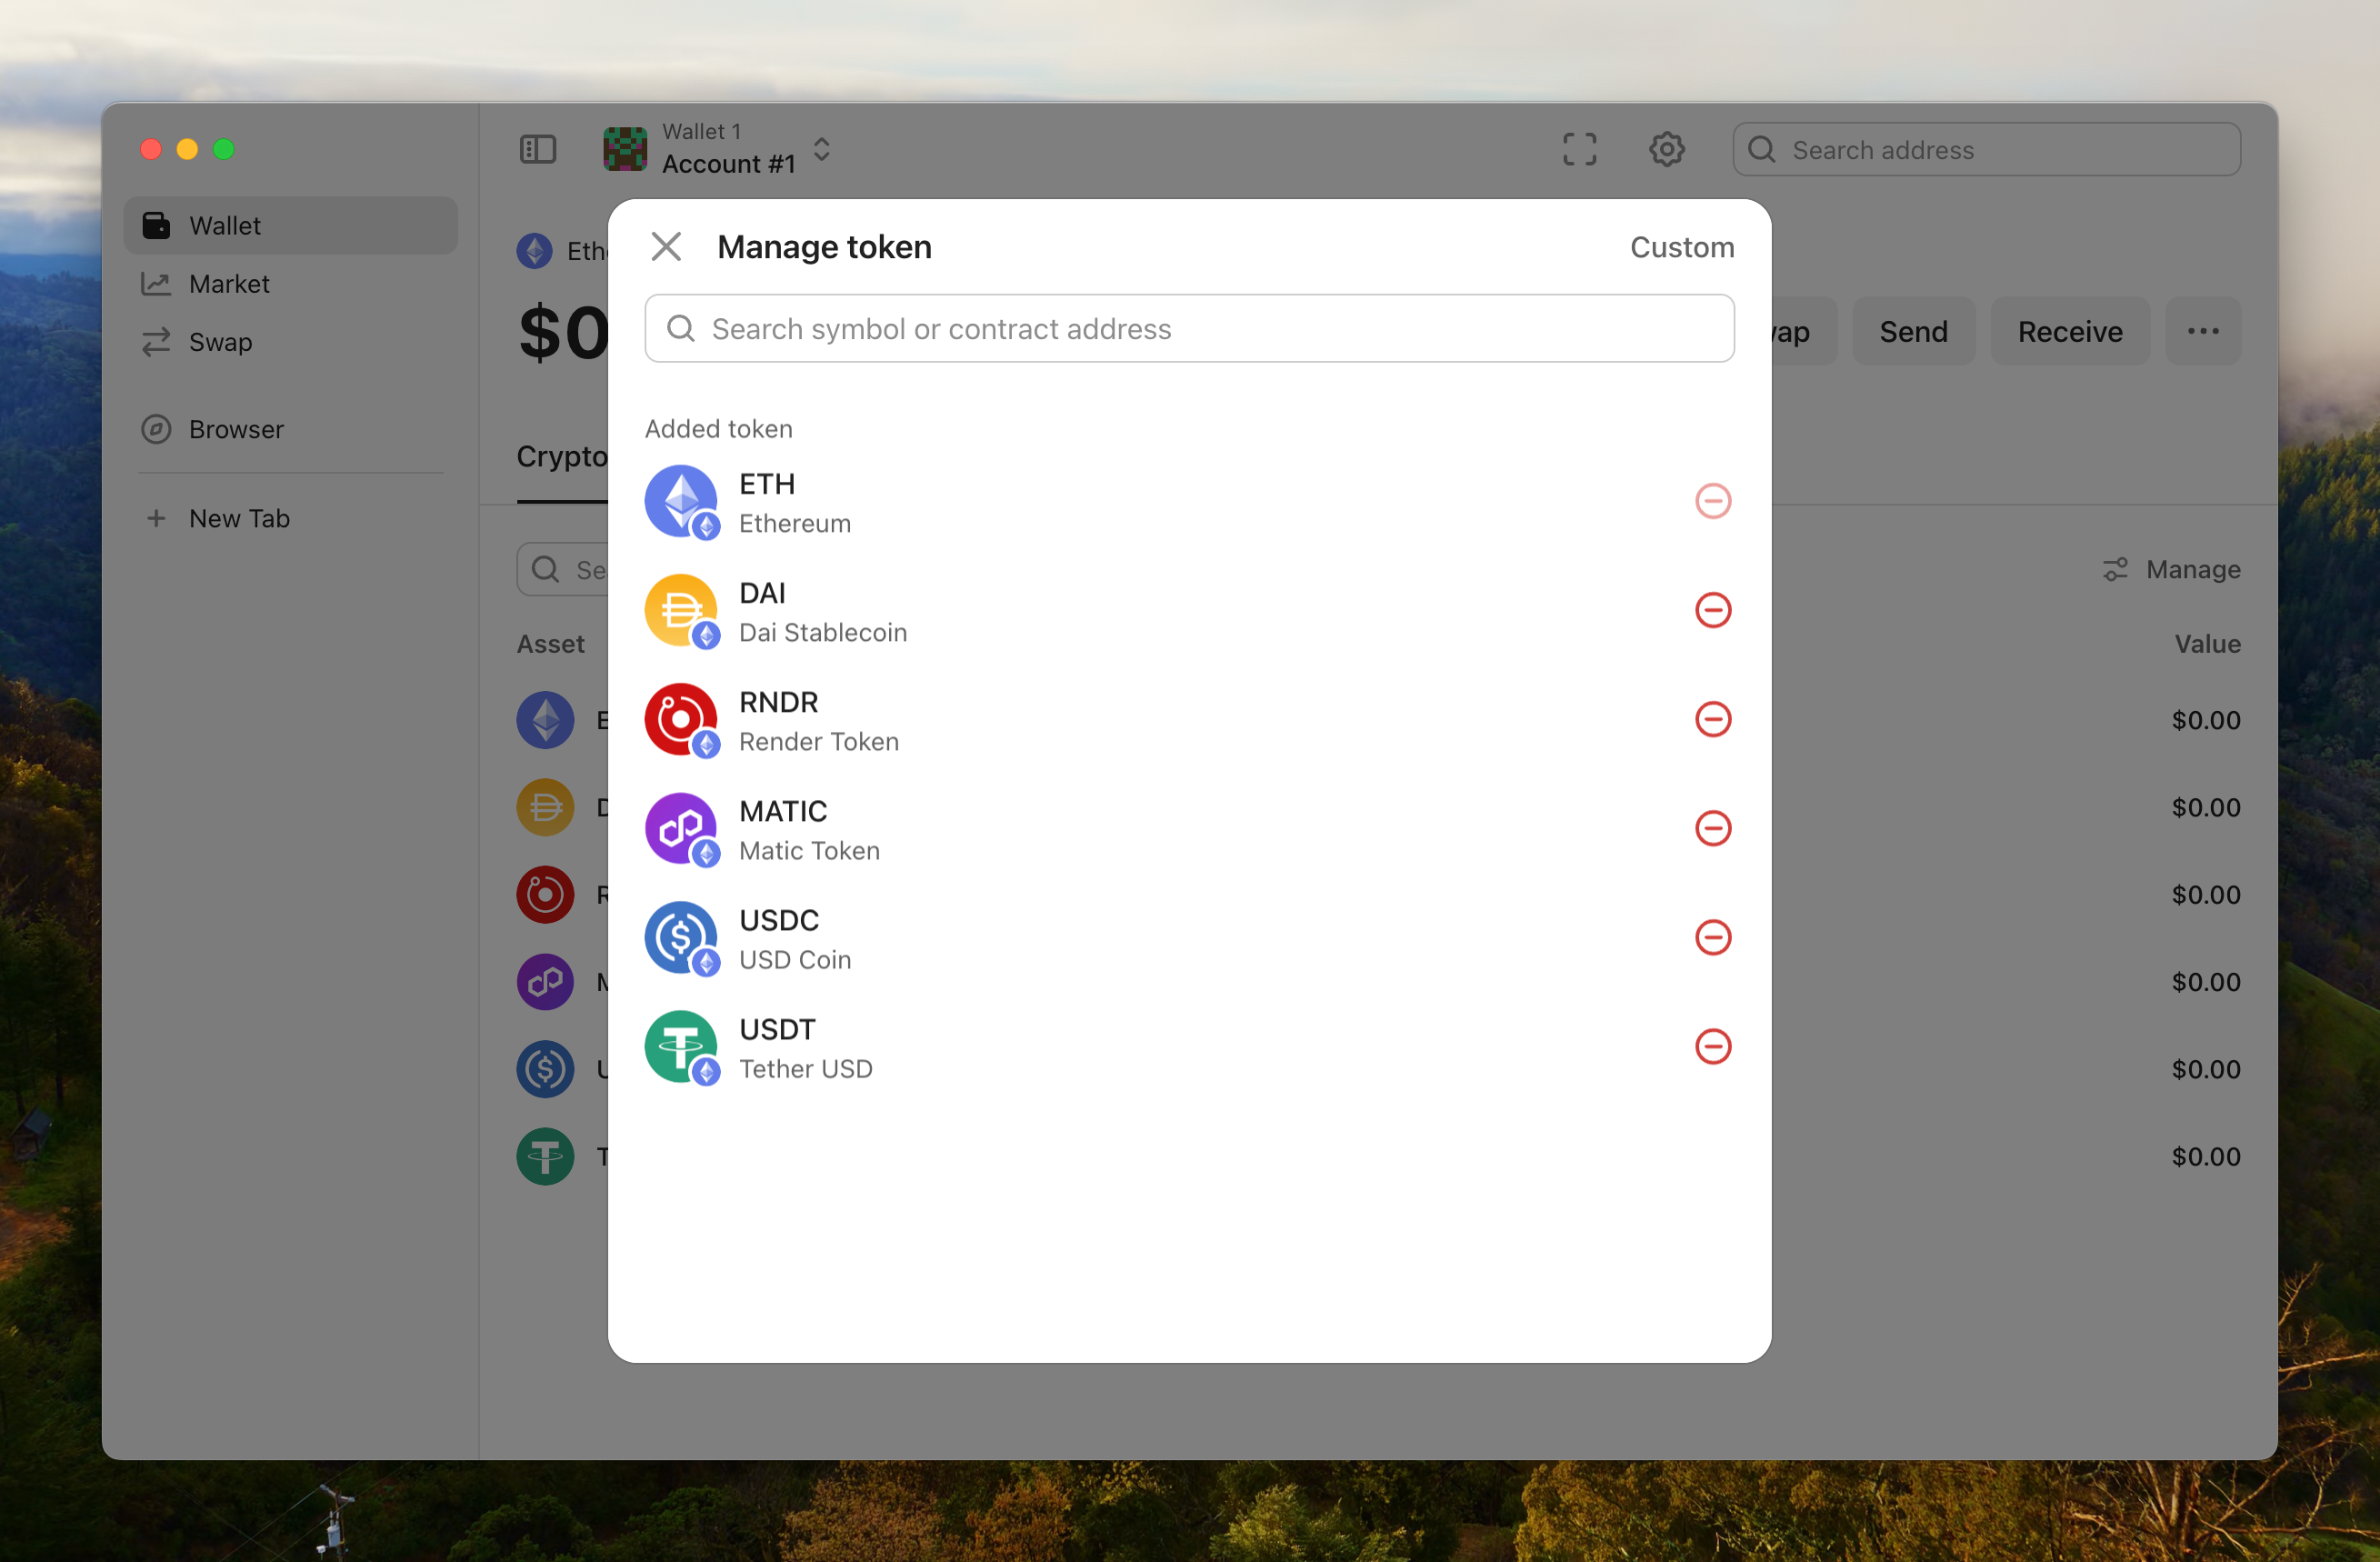Open the Browser section in sidebar

pyautogui.click(x=290, y=429)
